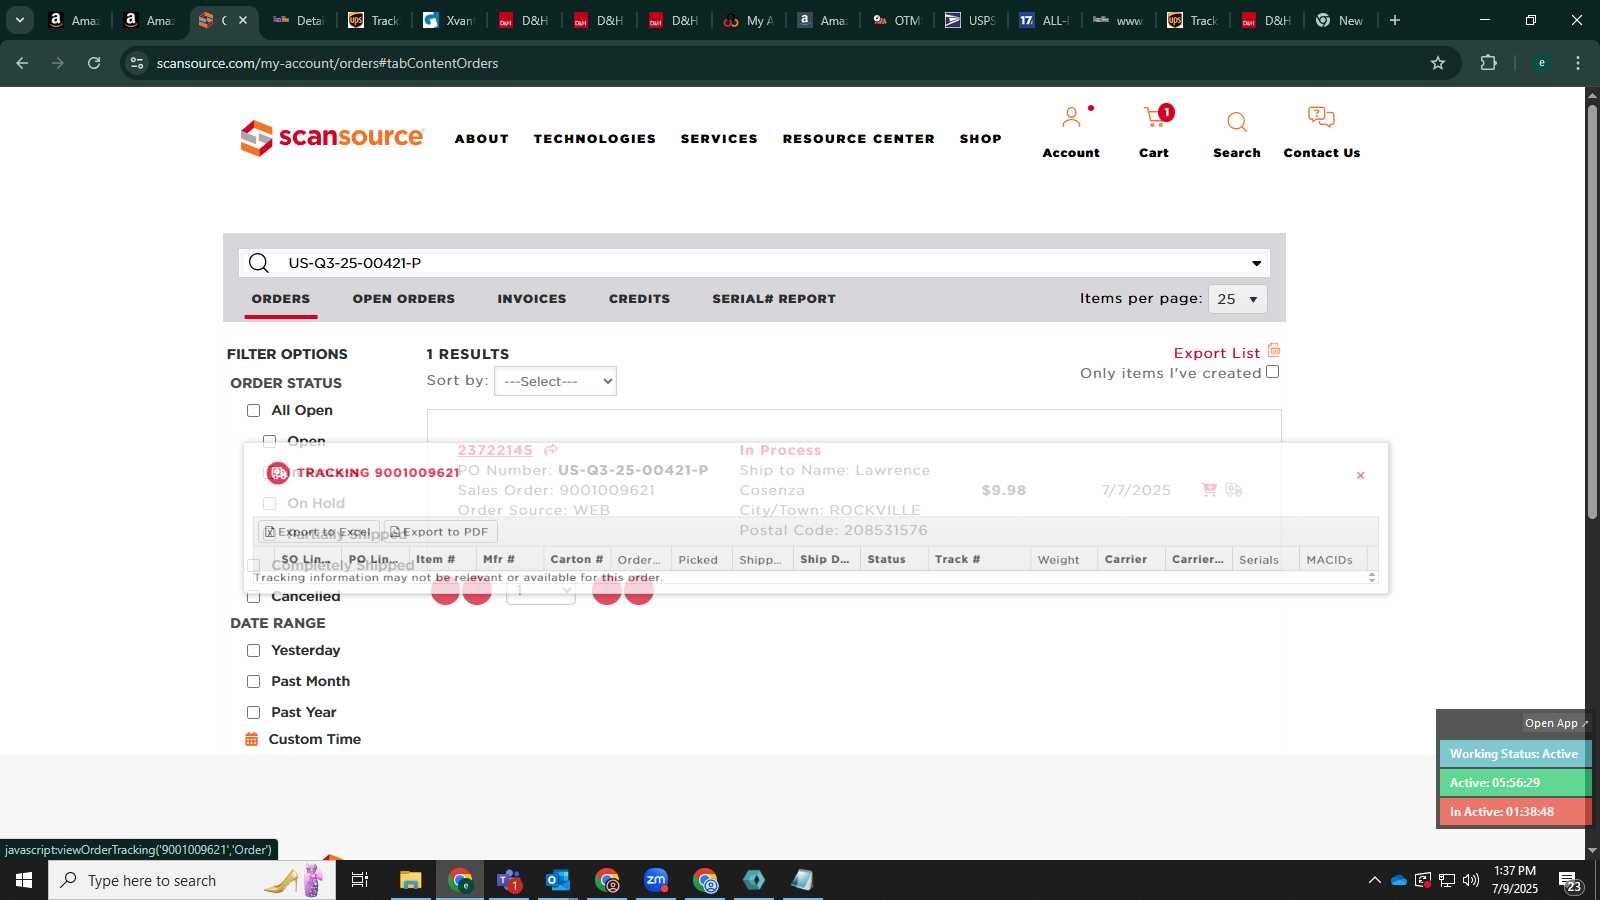Enable Only items I've created checkbox
1600x900 pixels.
(1272, 372)
